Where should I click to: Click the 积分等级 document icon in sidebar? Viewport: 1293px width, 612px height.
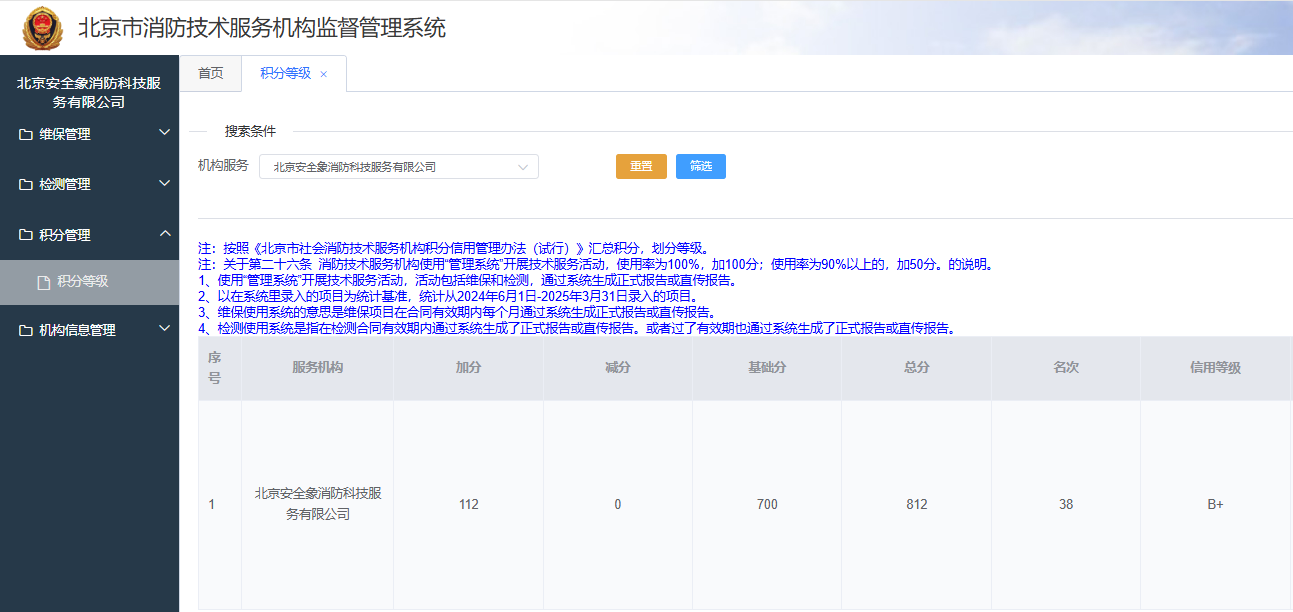(43, 283)
